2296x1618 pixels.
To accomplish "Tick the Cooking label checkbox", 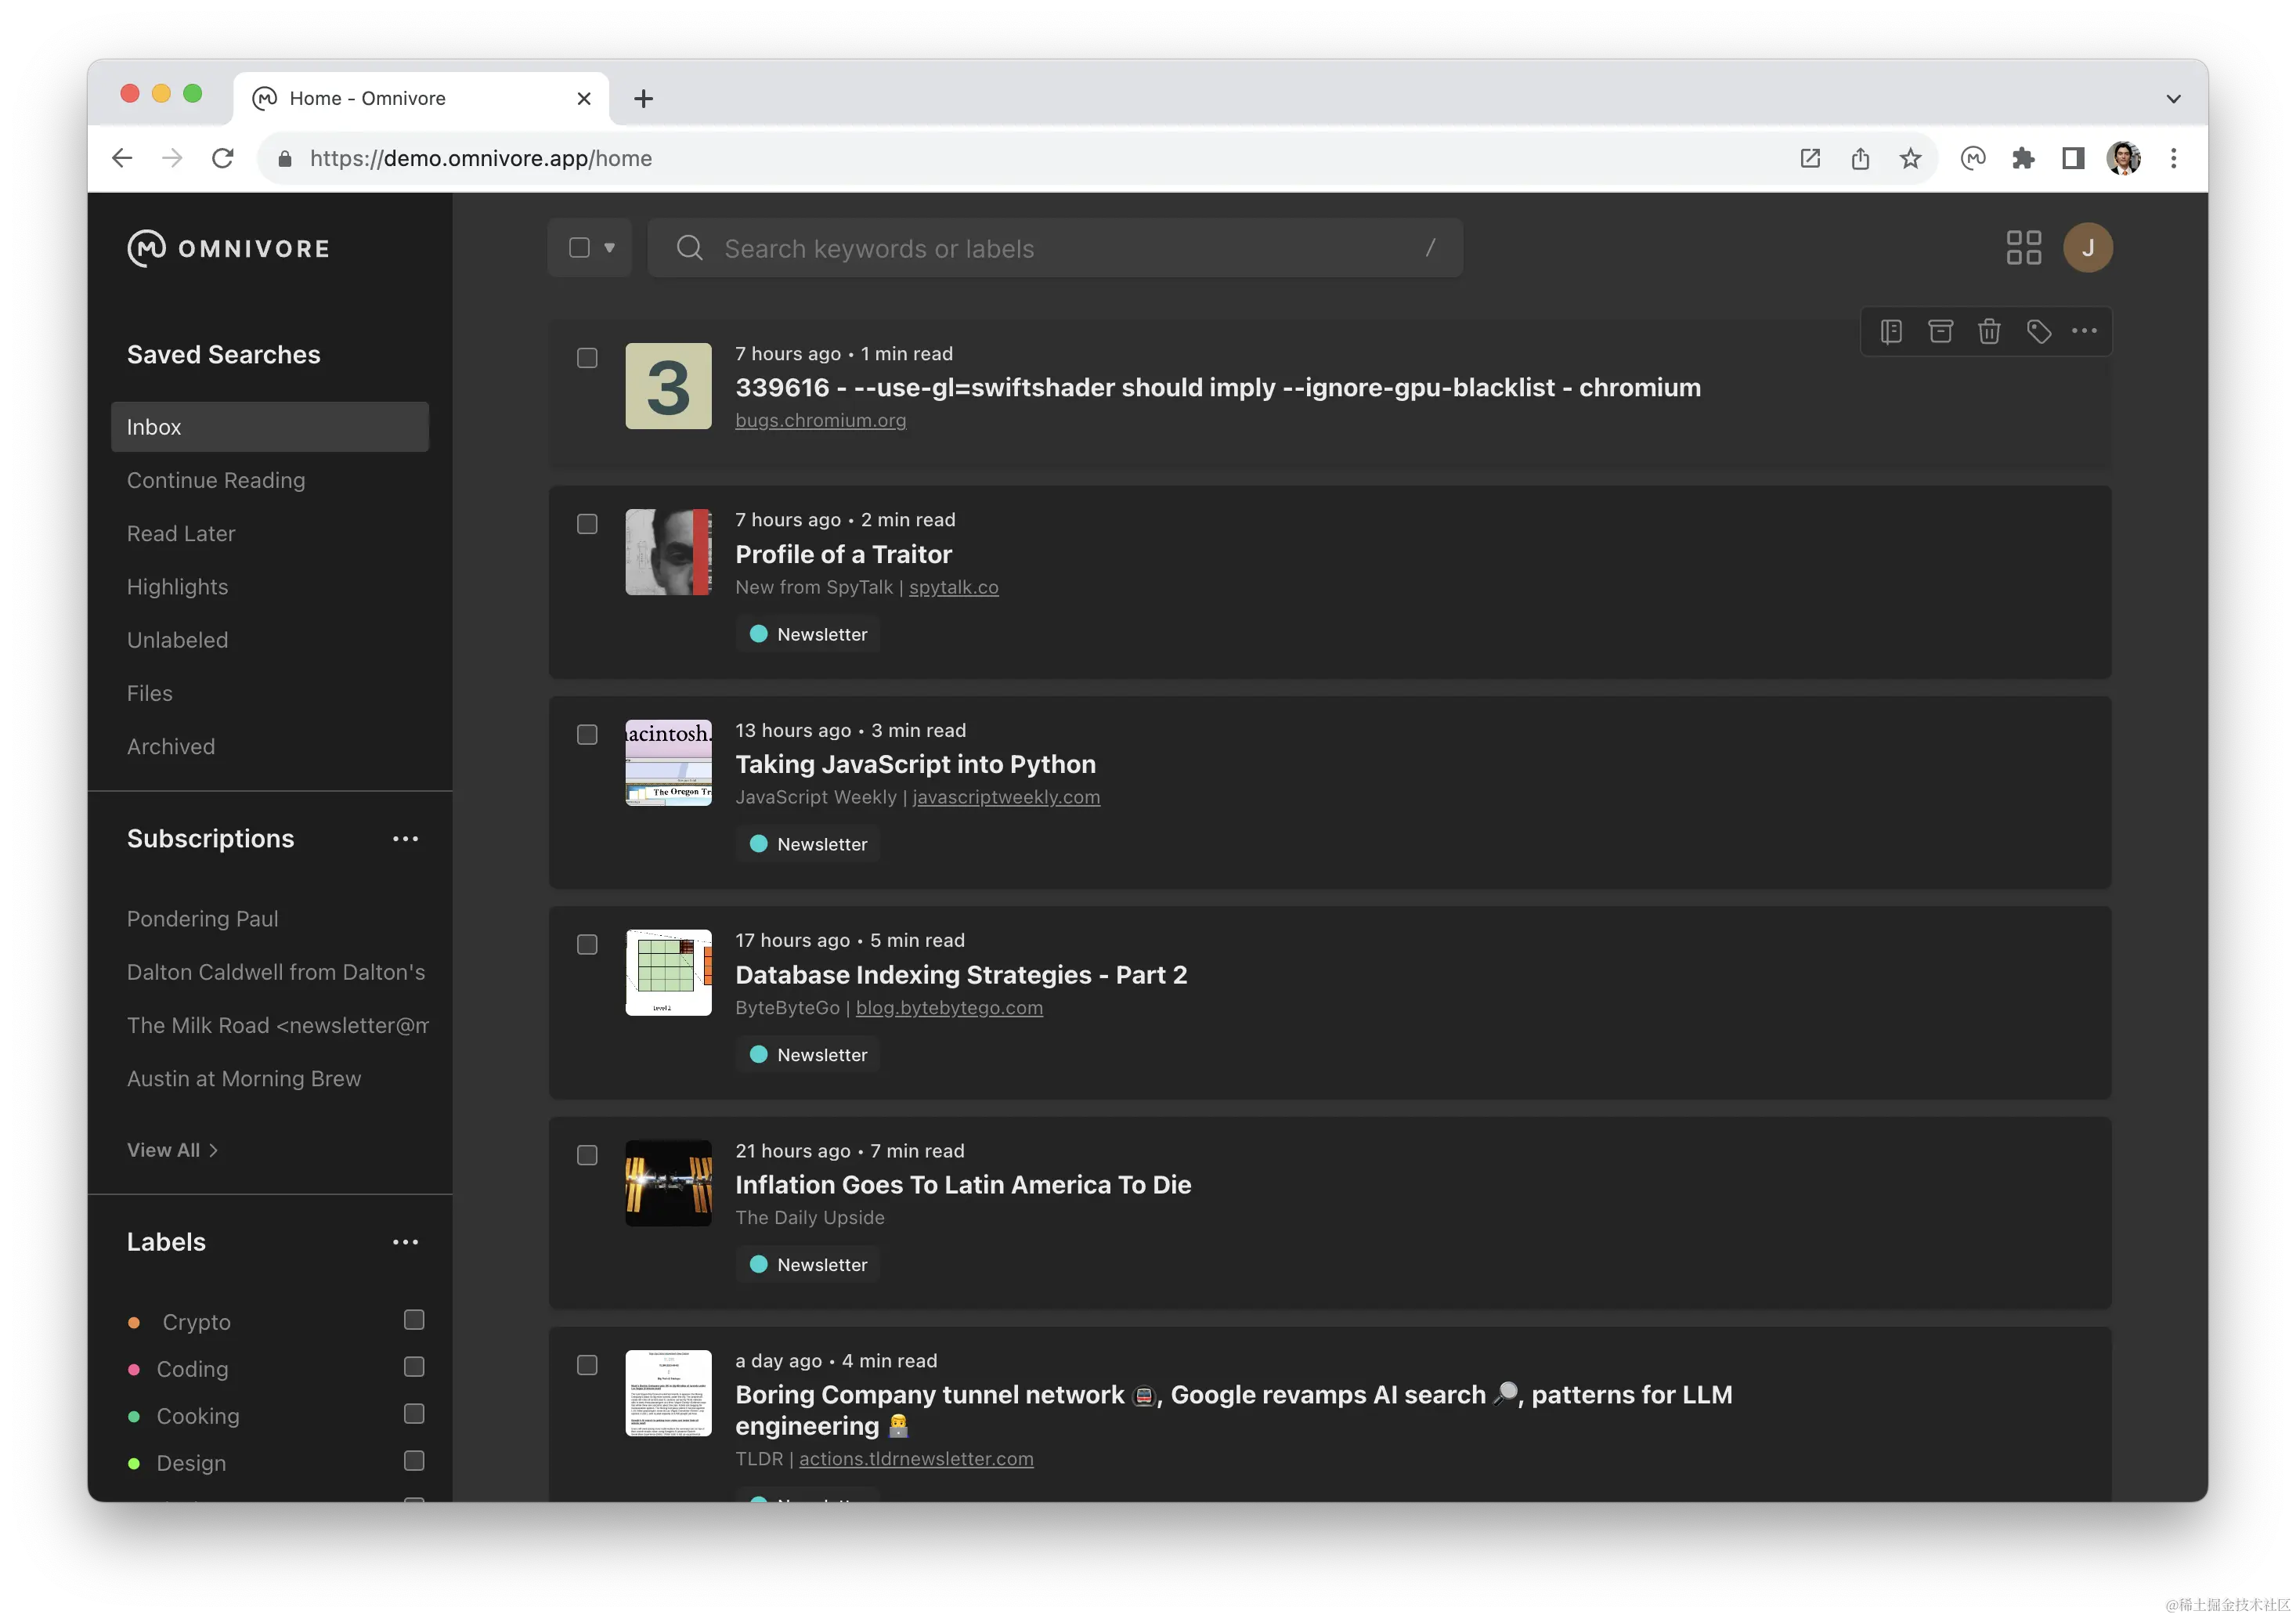I will (x=414, y=1414).
